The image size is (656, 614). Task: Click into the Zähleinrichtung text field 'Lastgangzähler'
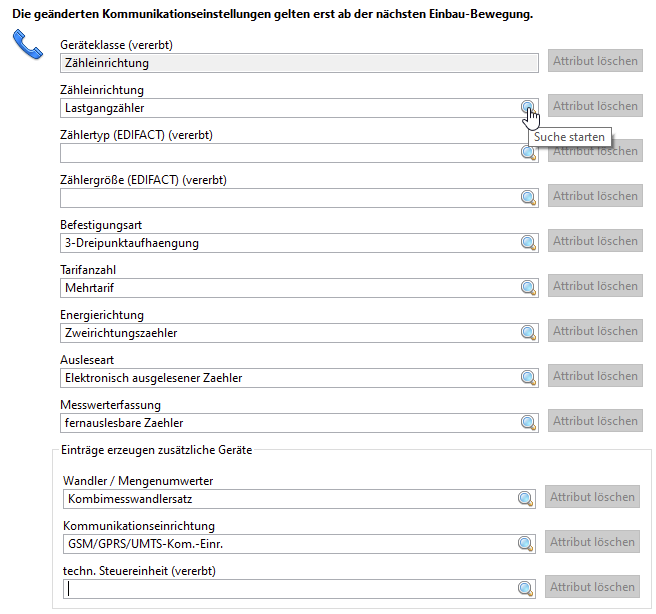(288, 107)
